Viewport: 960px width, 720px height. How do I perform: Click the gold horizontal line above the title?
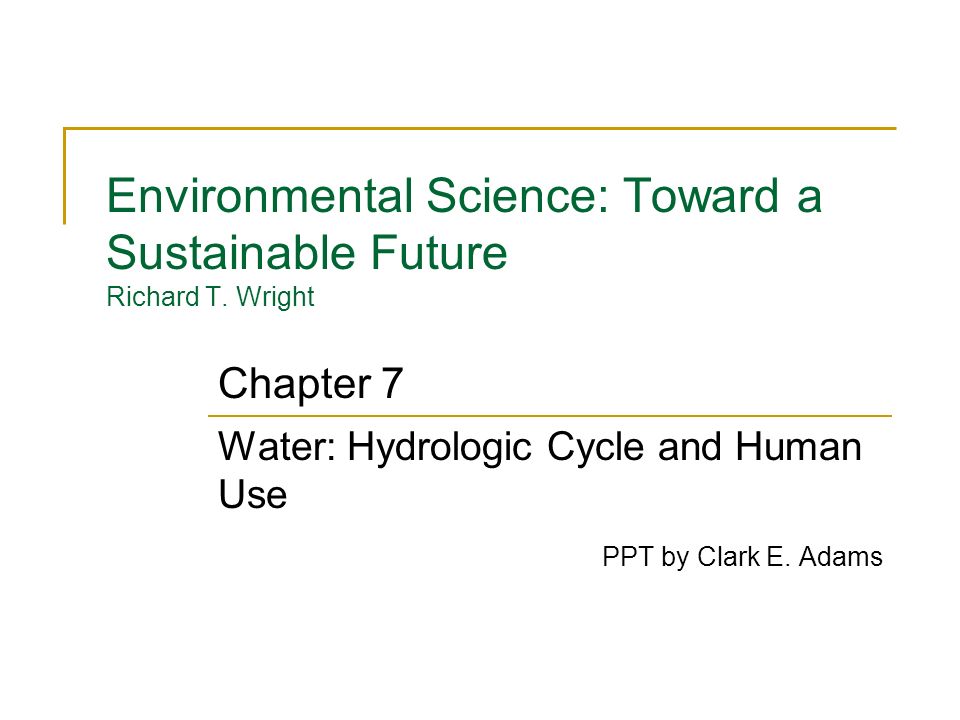[480, 129]
